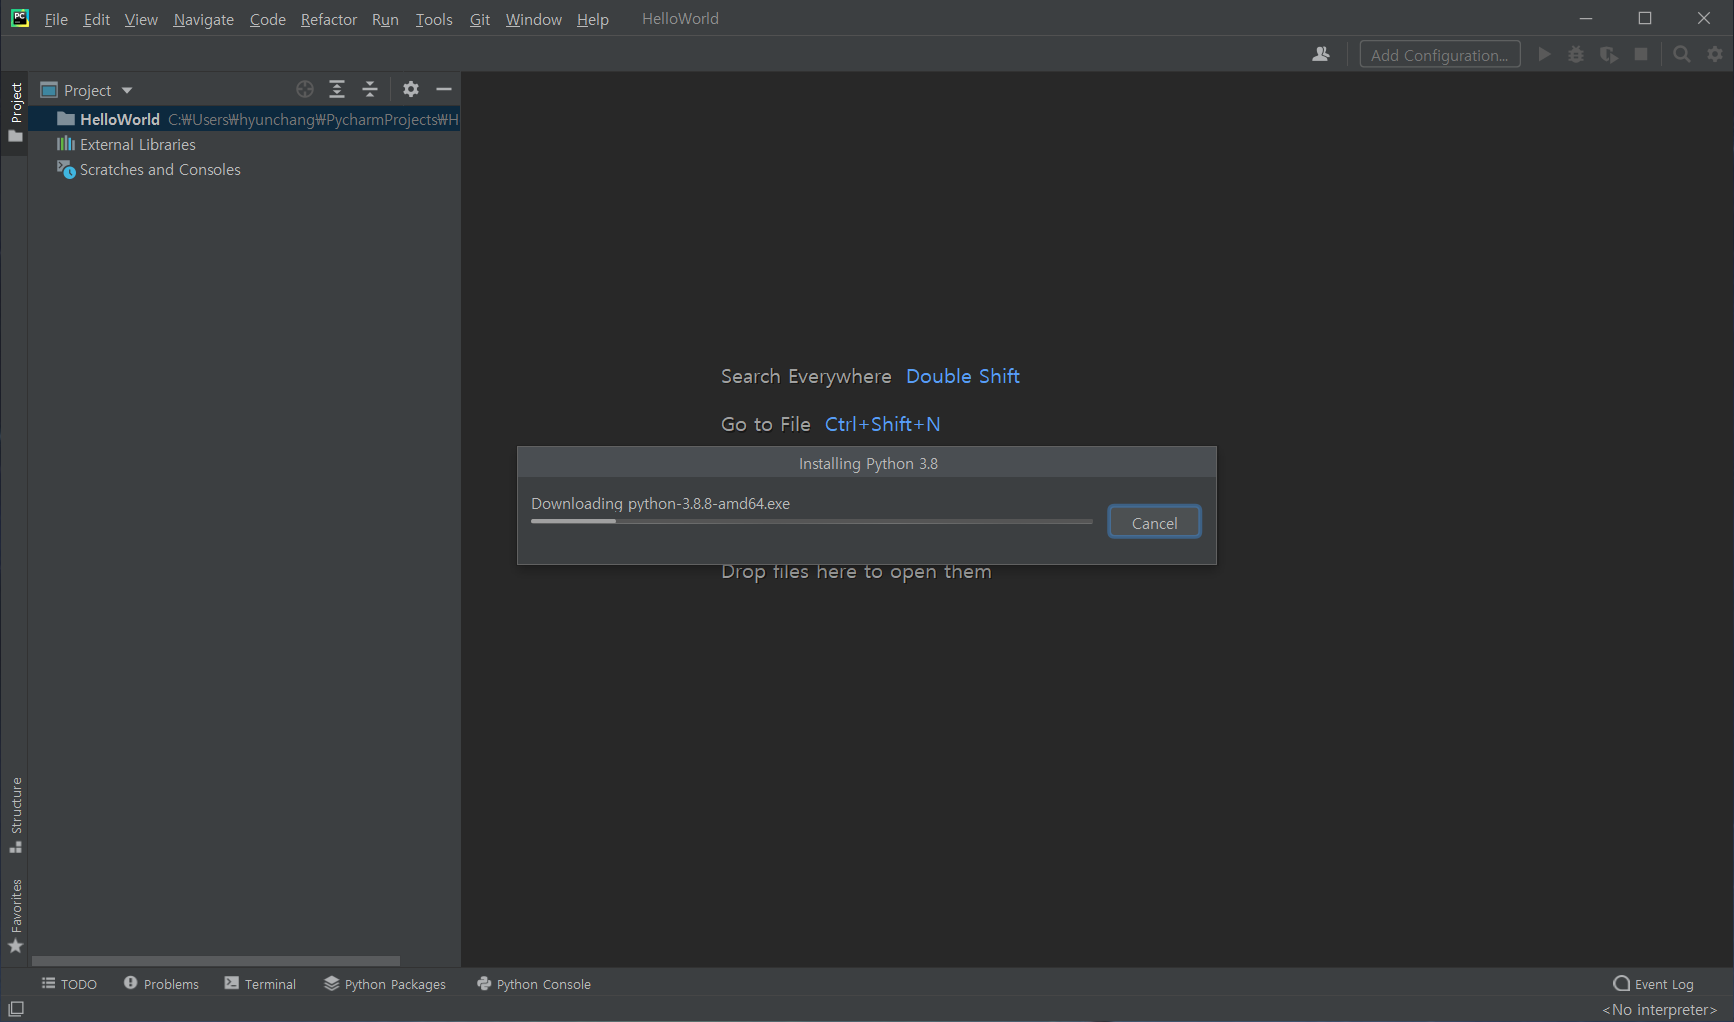
Task: Open the Refactor menu
Action: click(329, 19)
